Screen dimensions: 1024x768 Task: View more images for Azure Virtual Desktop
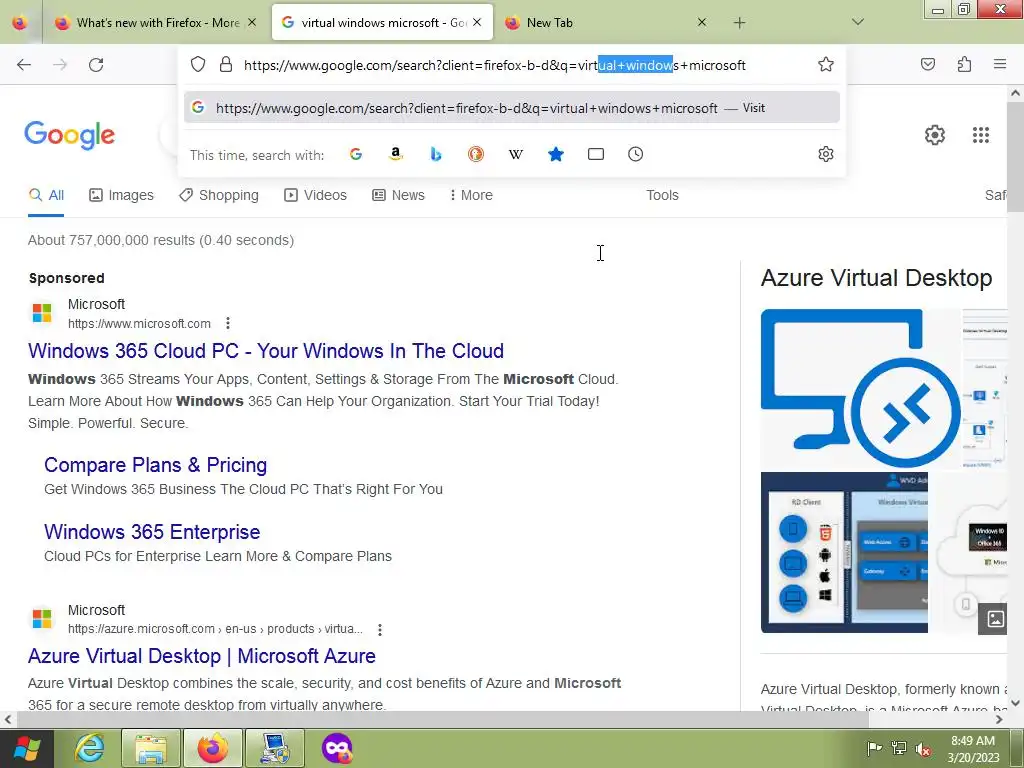(x=995, y=618)
